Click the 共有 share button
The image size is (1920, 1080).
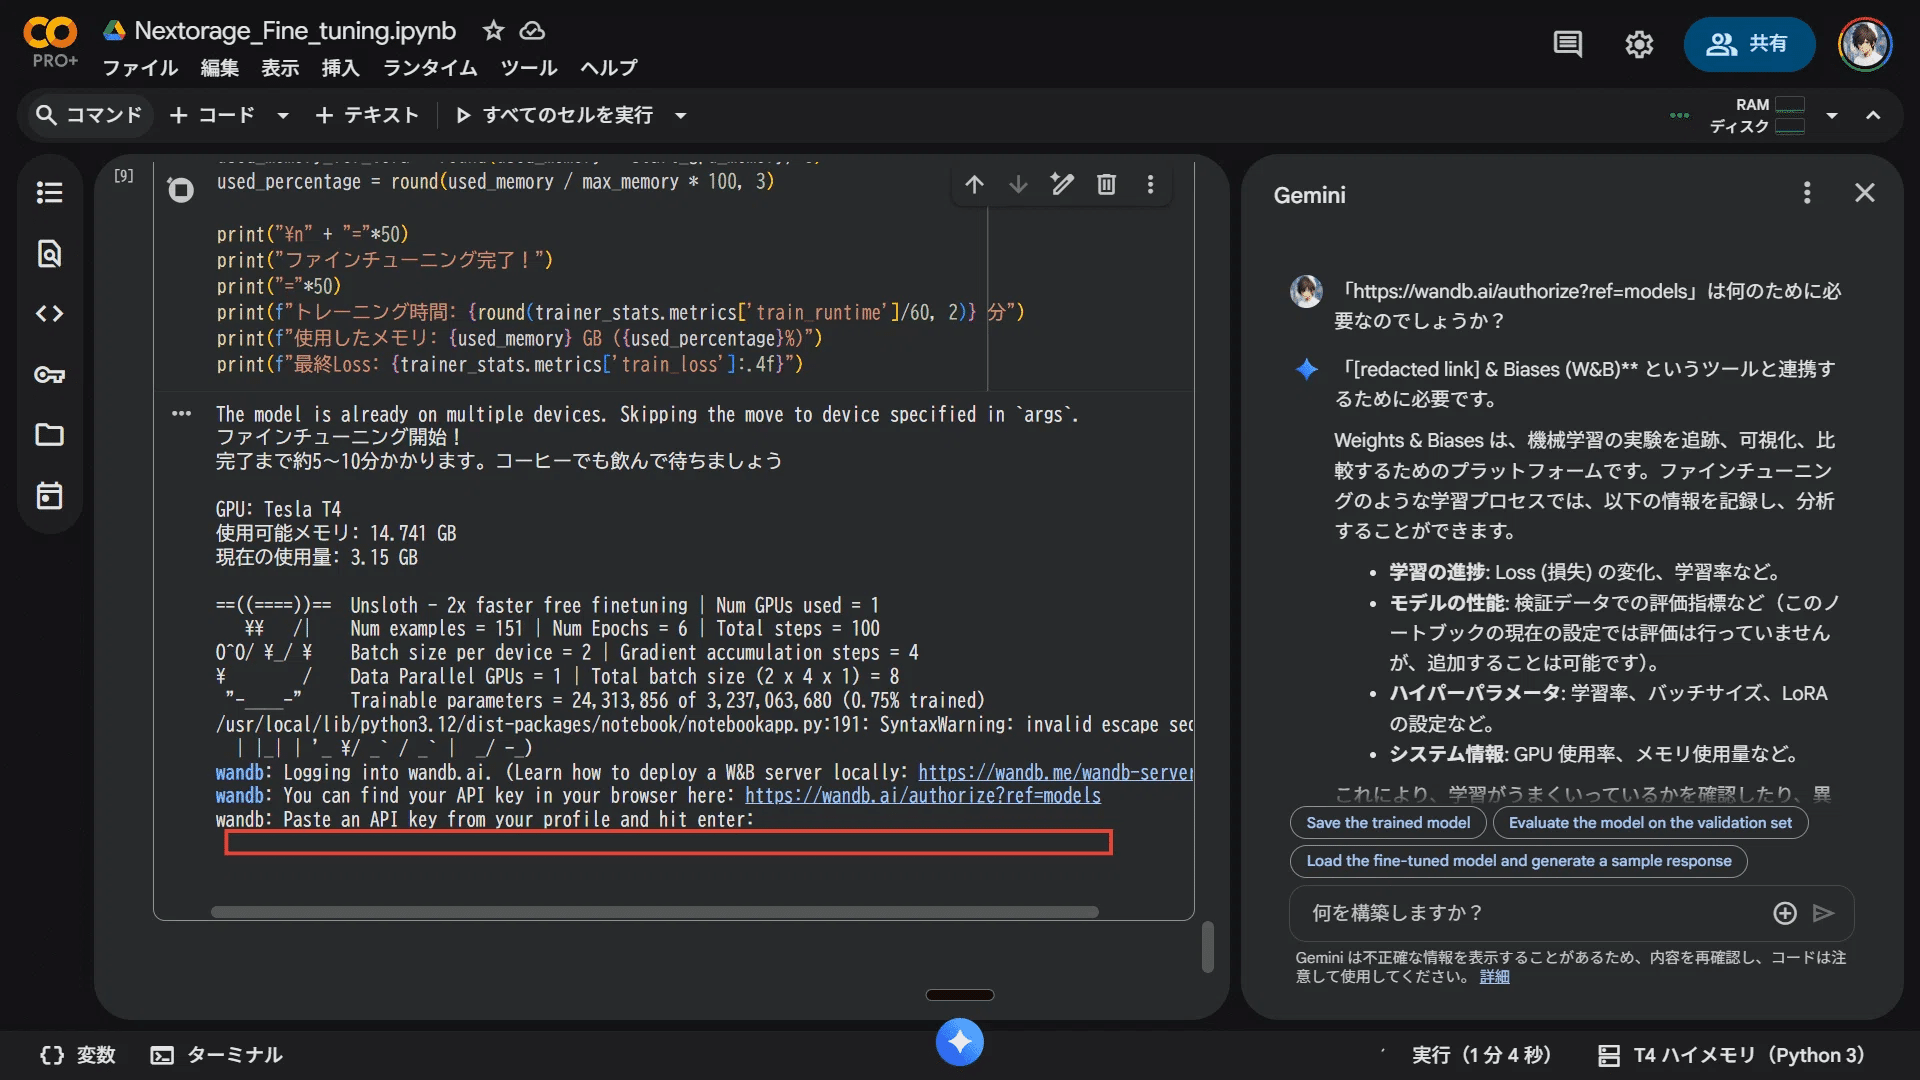pyautogui.click(x=1749, y=44)
